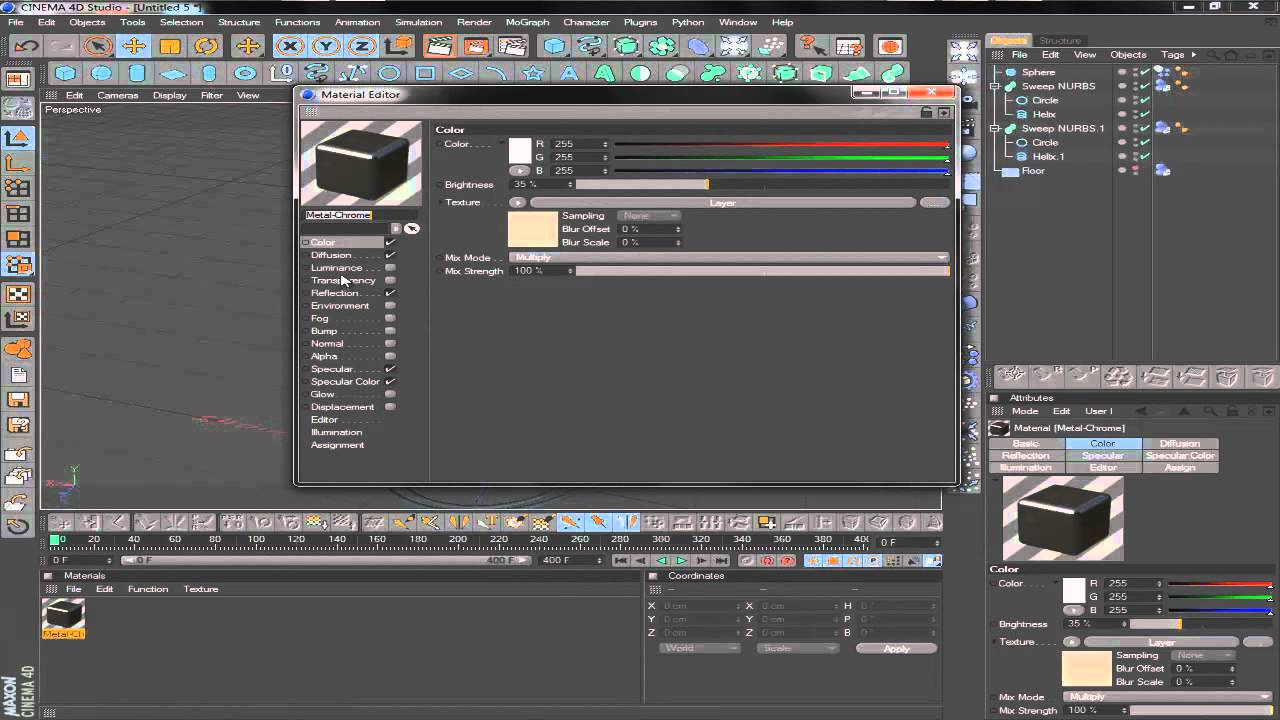Collapse the Sweep NURBS.1 tree item

click(996, 128)
